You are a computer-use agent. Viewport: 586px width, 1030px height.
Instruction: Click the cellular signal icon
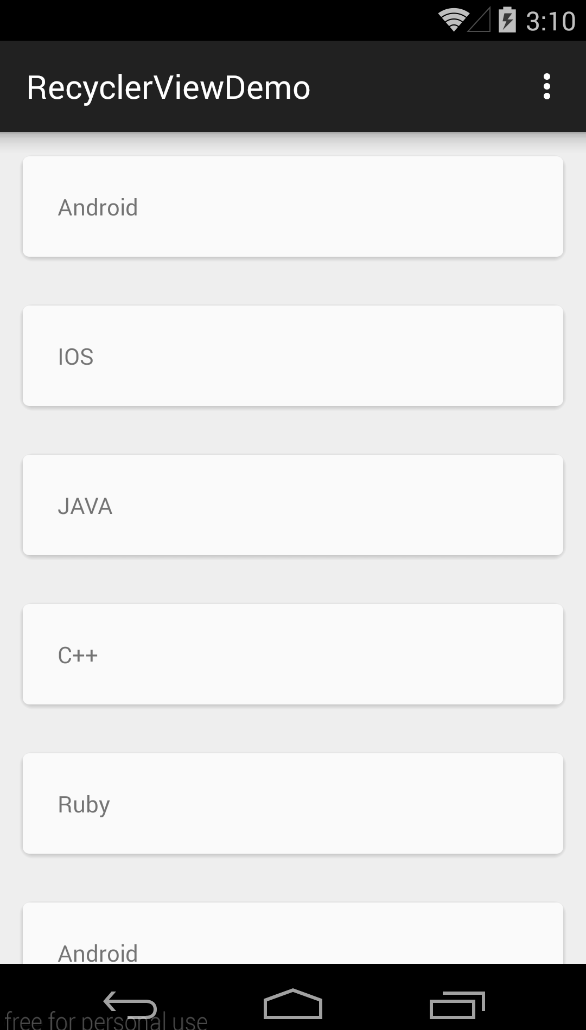pyautogui.click(x=480, y=20)
